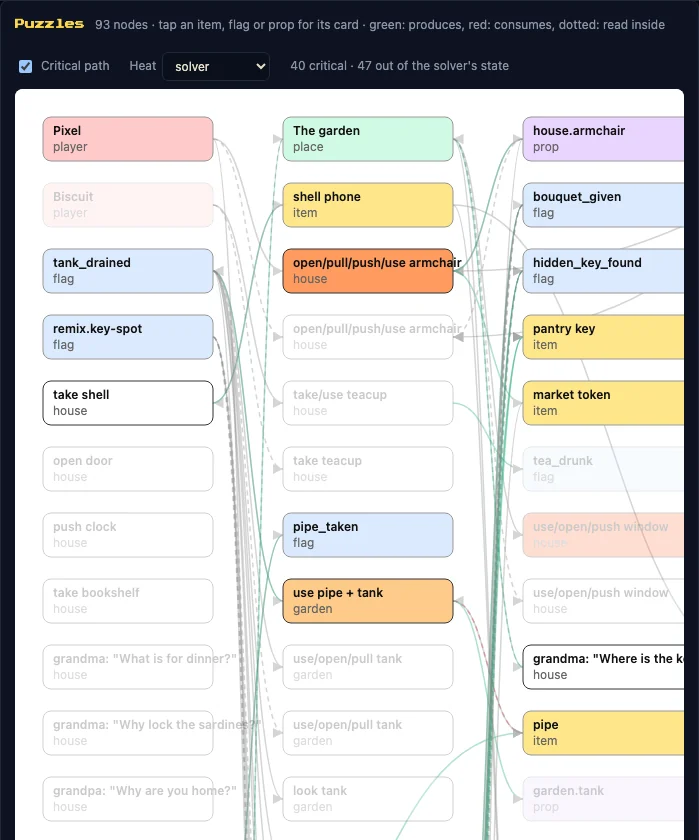The height and width of the screenshot is (840, 699).
Task: Open the faded garden.tank prop card
Action: point(603,799)
